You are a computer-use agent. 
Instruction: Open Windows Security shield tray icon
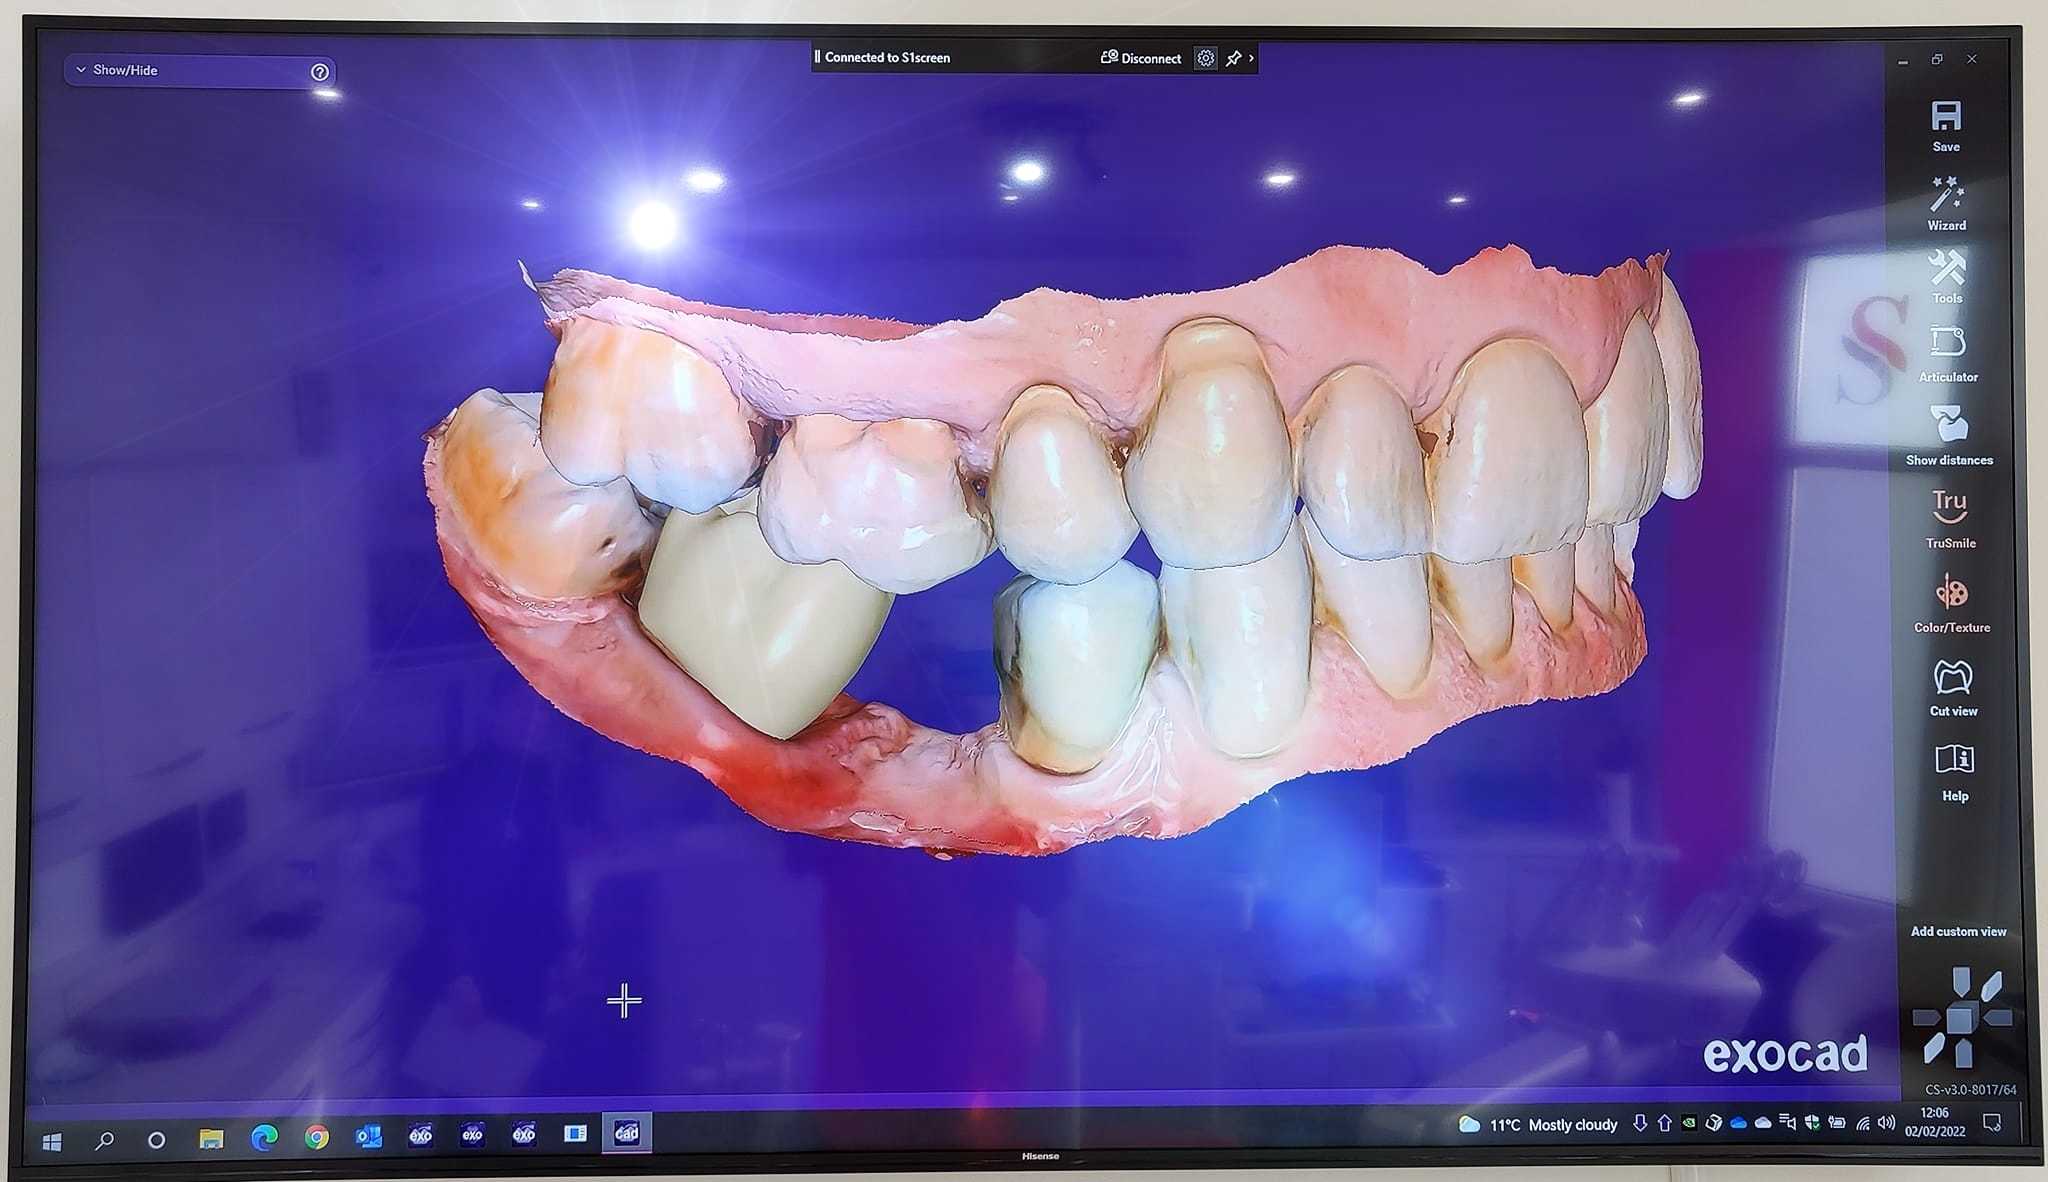(x=1812, y=1122)
